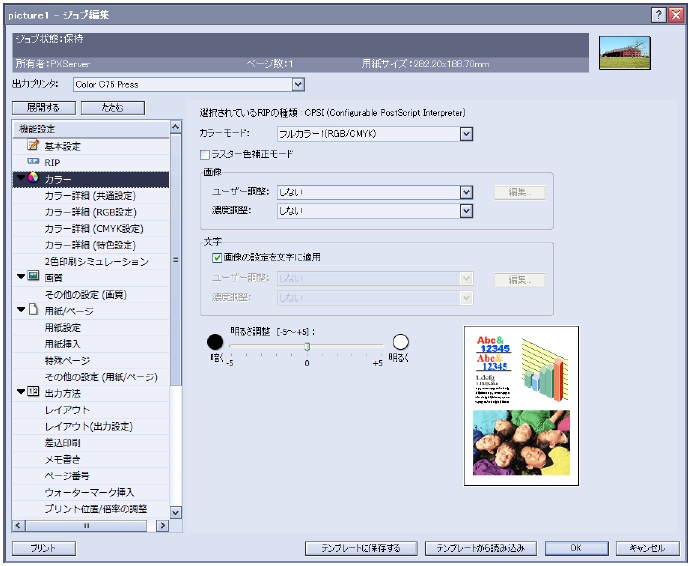
Task: Click the 画質 image quality icon
Action: coord(33,276)
